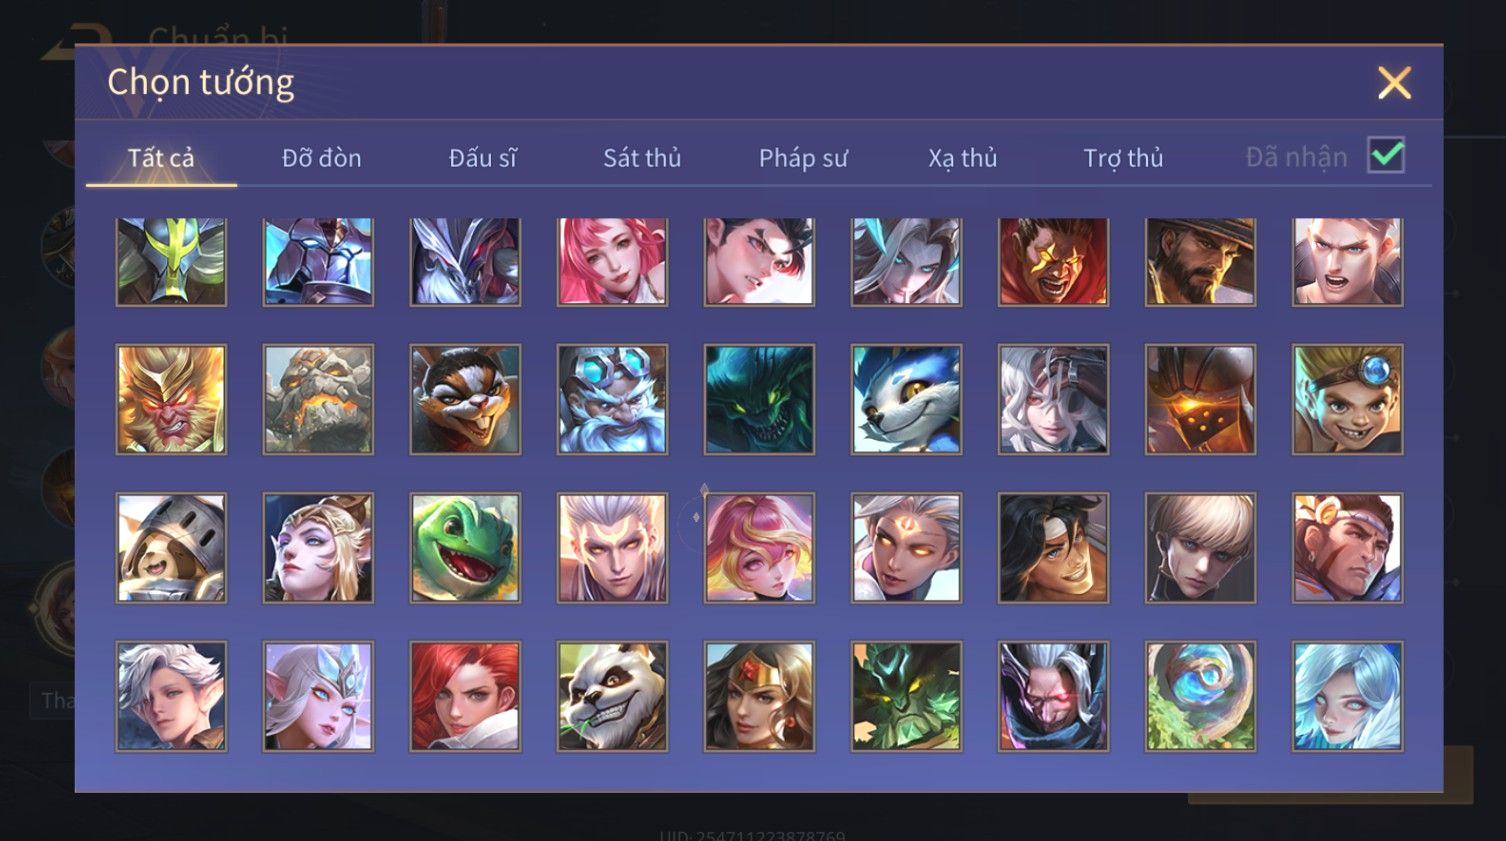1506x841 pixels.
Task: Show the Sát thủ hero category
Action: [642, 158]
